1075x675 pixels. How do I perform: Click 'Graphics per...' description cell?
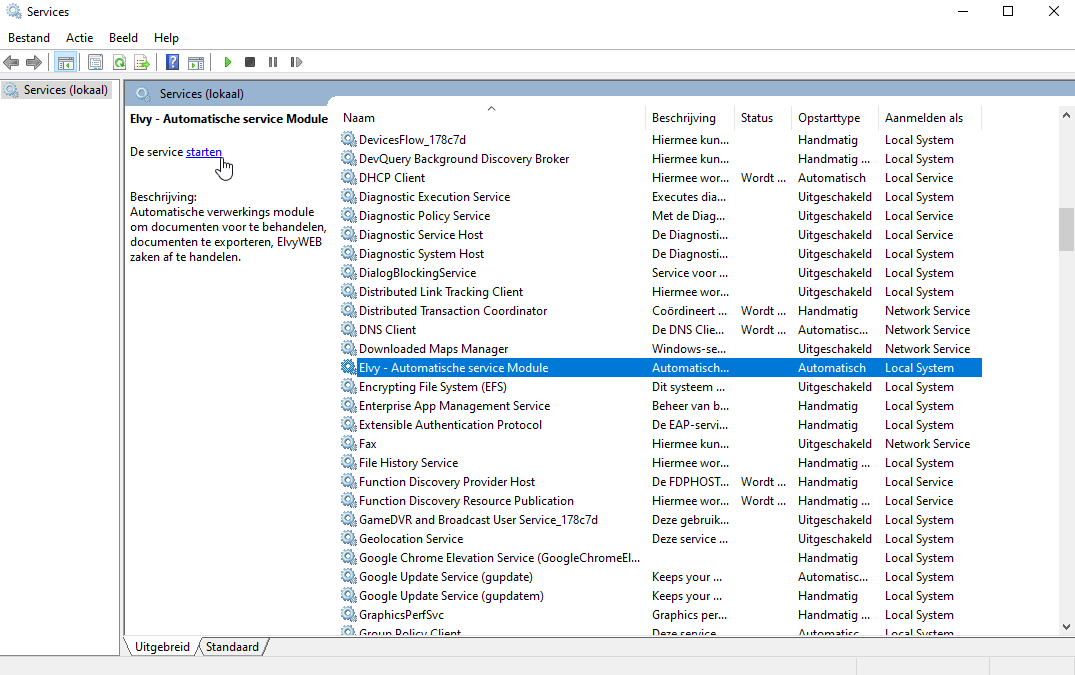pos(689,615)
